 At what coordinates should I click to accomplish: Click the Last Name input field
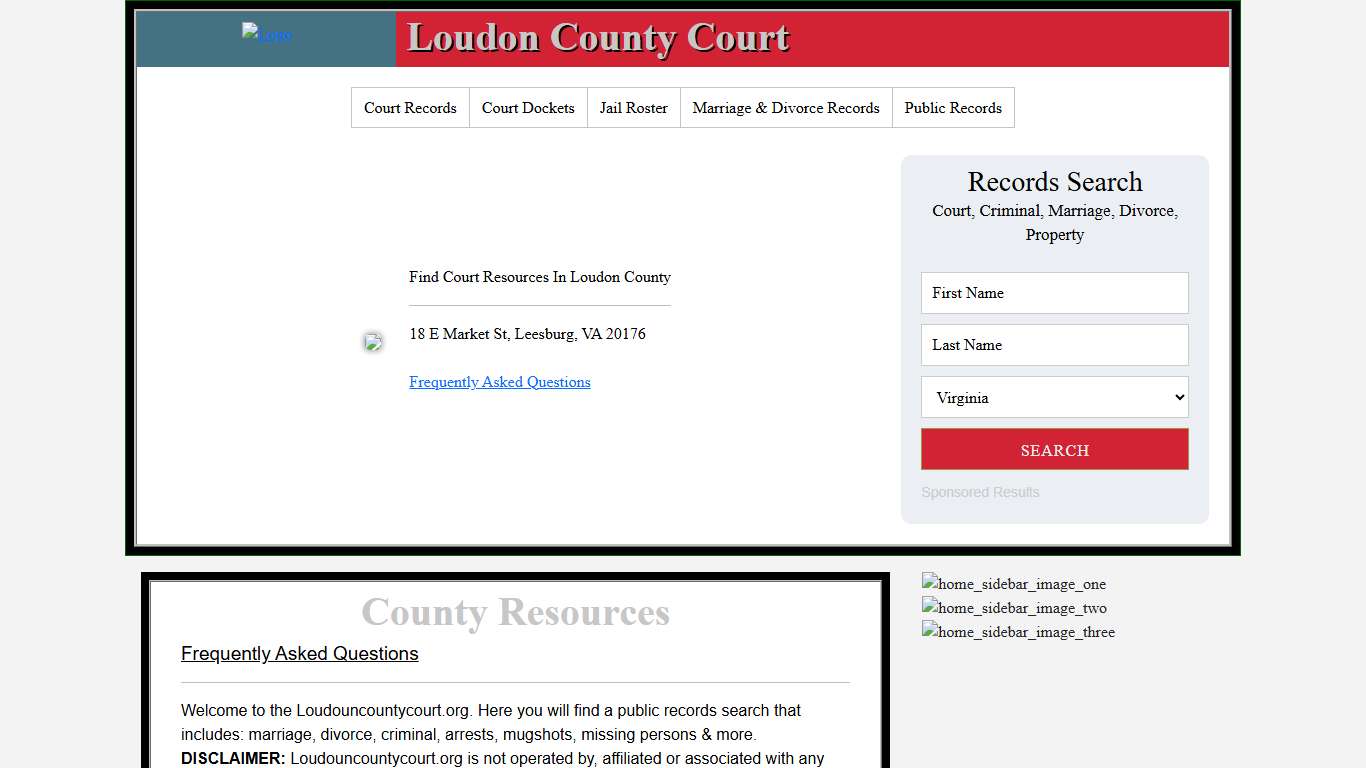(1054, 345)
